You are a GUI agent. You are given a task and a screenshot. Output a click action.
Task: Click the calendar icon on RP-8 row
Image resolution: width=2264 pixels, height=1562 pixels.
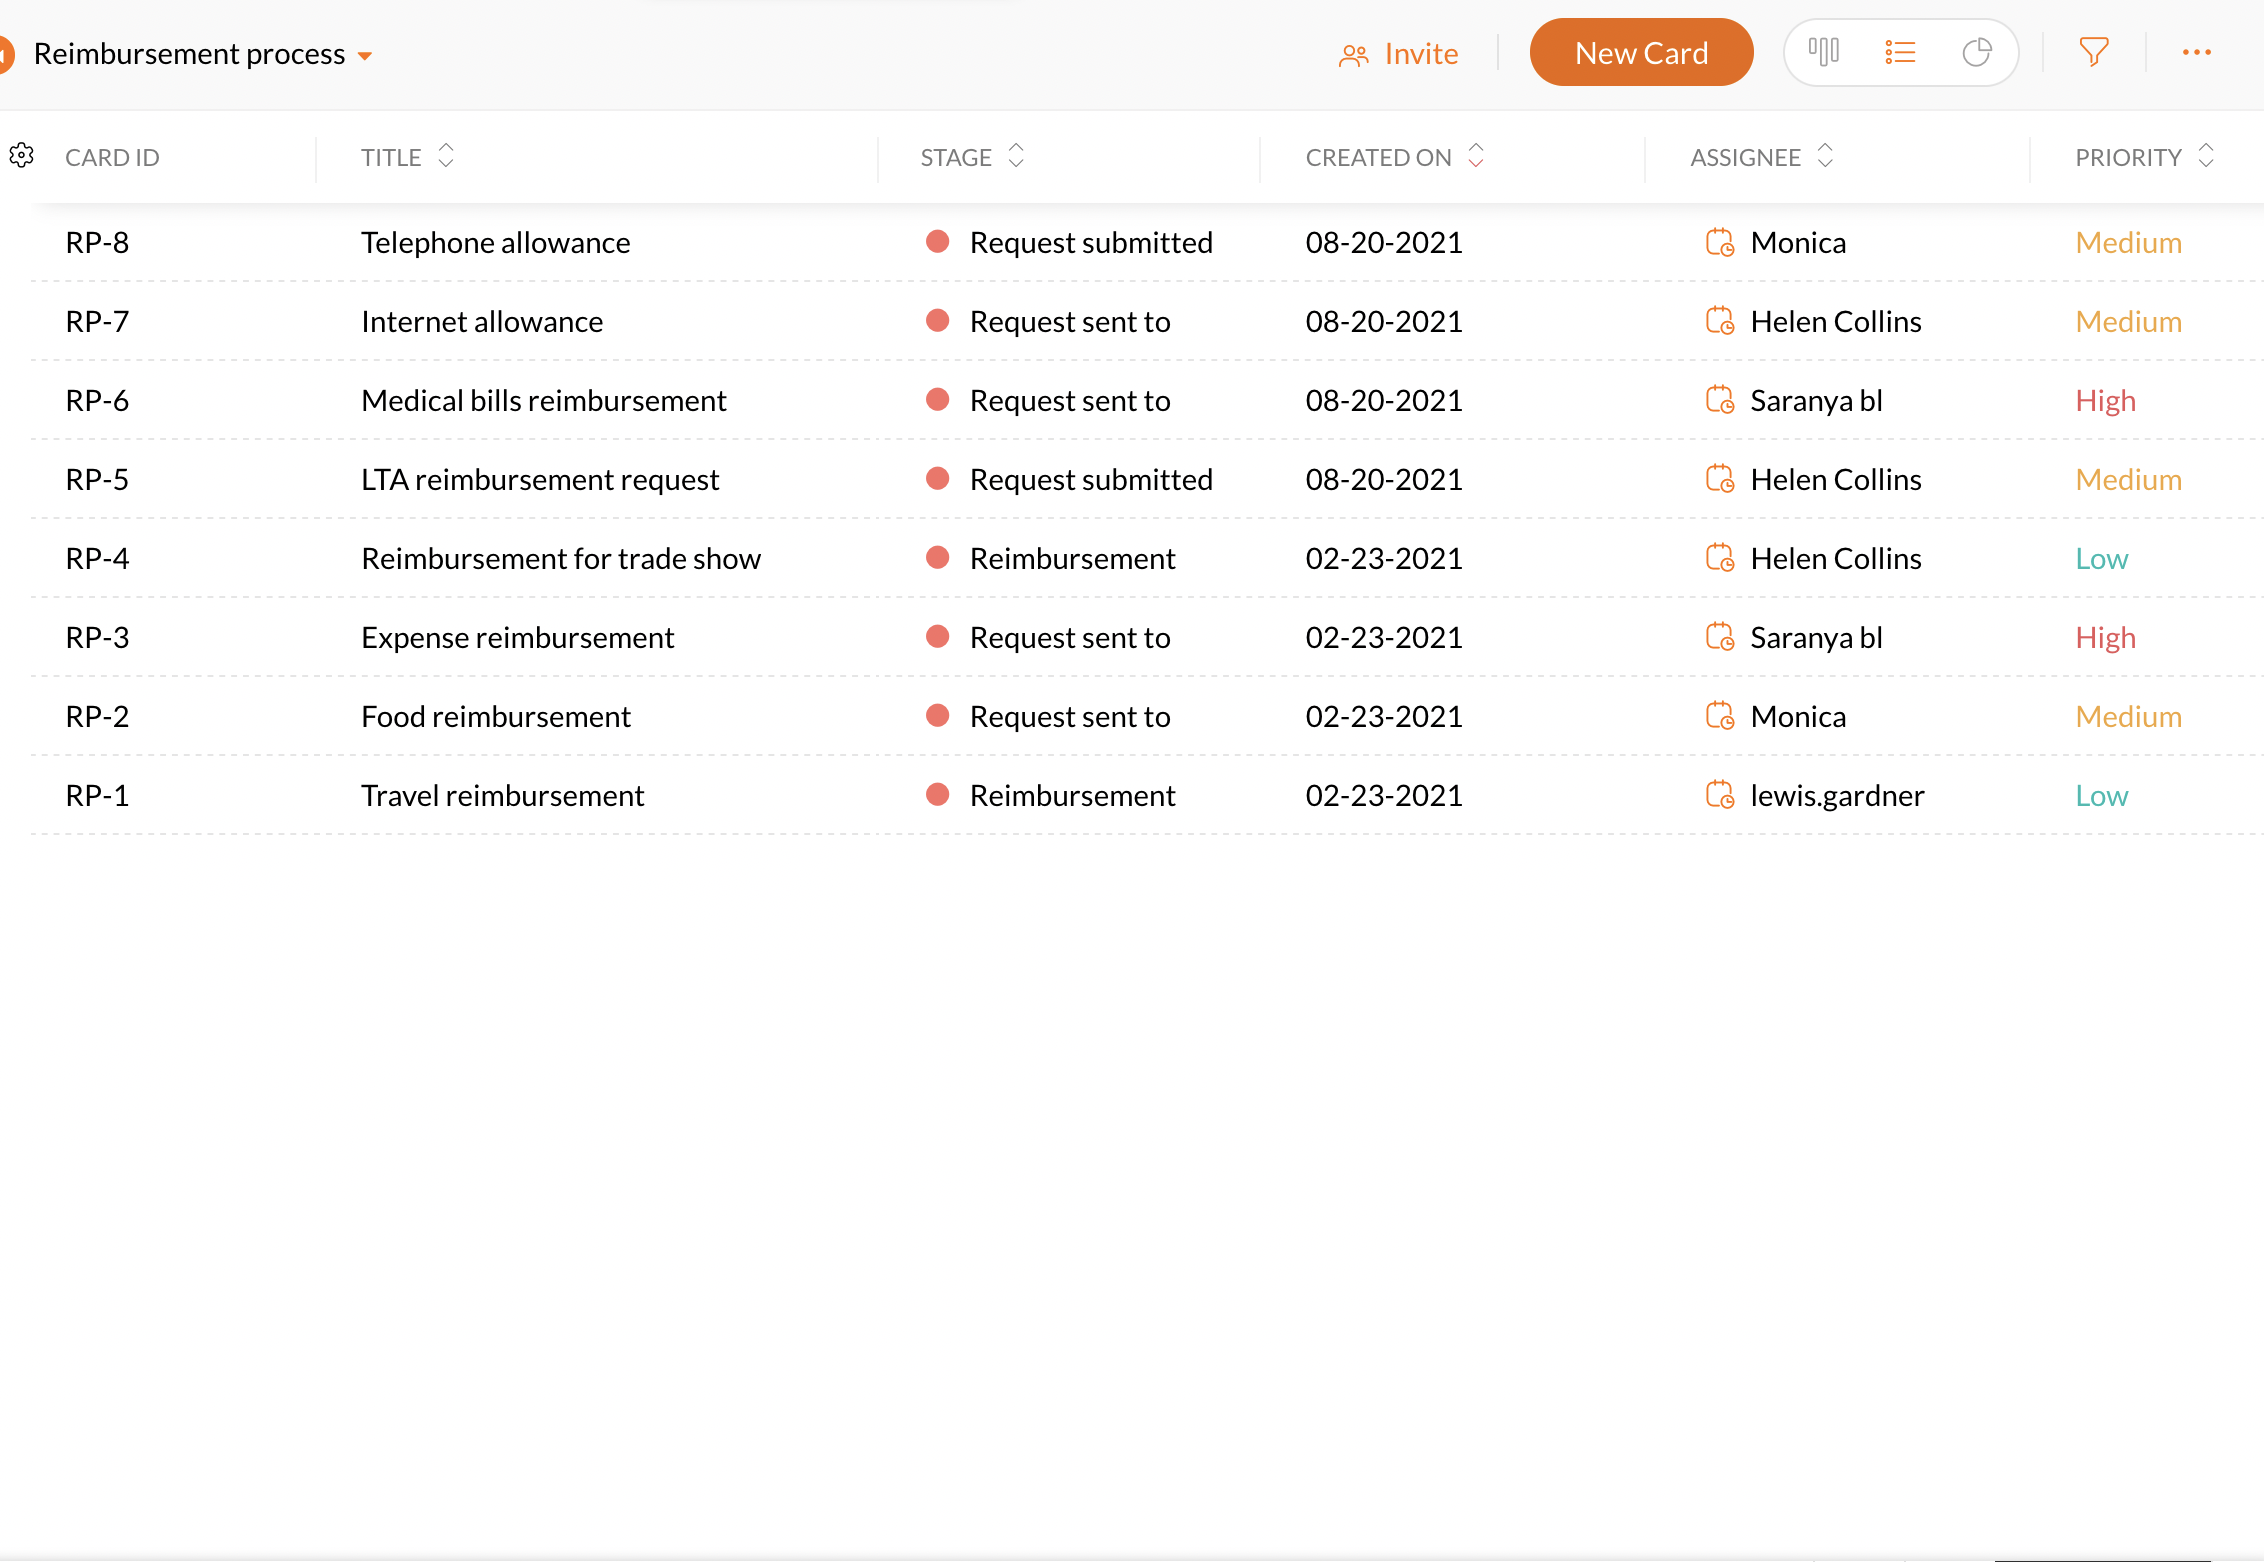coord(1719,242)
